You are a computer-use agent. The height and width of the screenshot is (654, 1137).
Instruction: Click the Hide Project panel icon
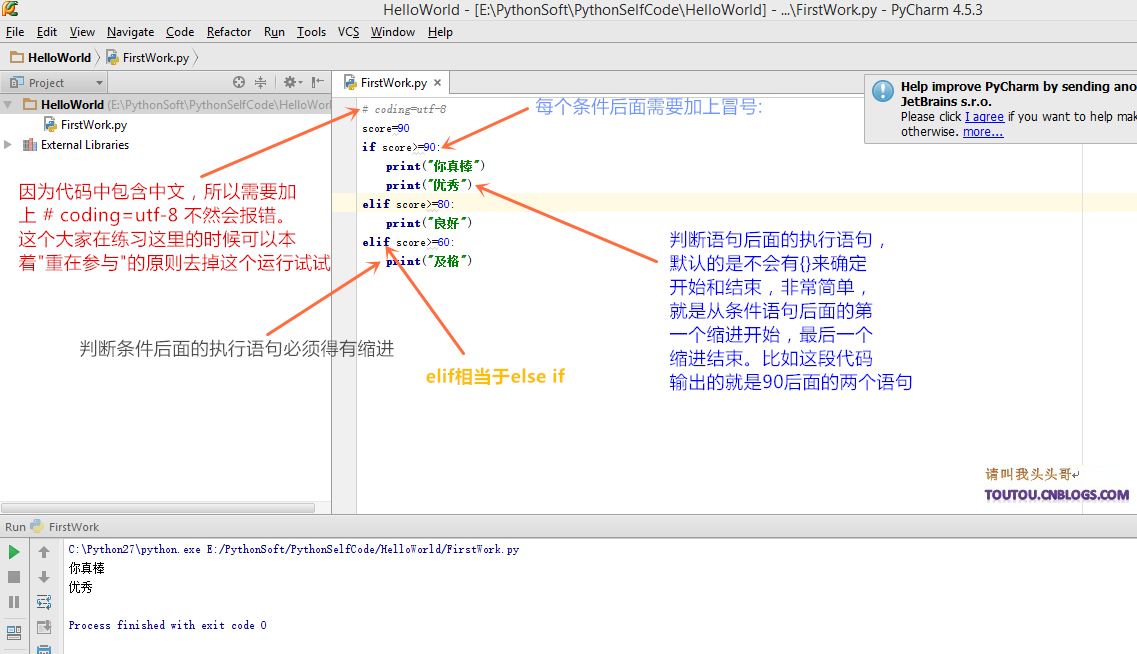pos(318,82)
